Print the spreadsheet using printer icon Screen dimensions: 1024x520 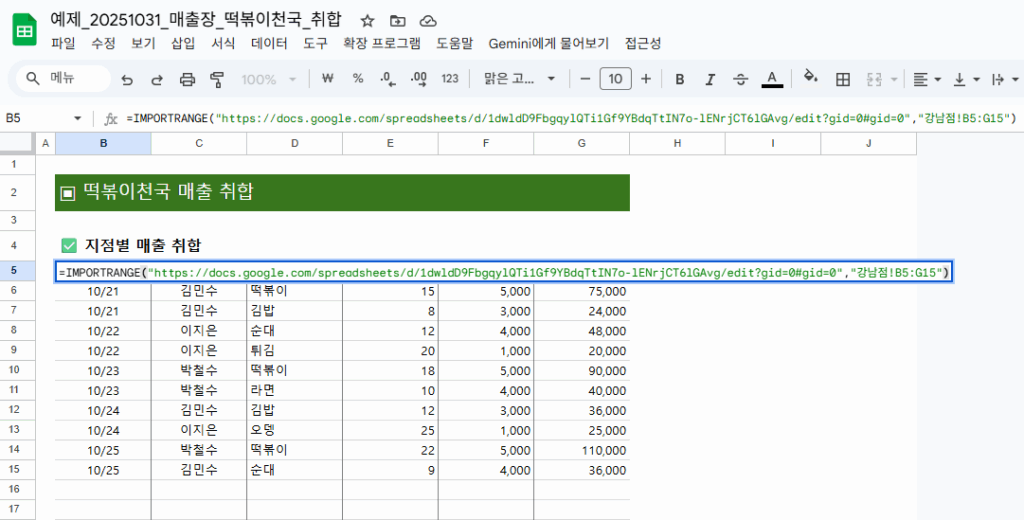click(x=187, y=79)
